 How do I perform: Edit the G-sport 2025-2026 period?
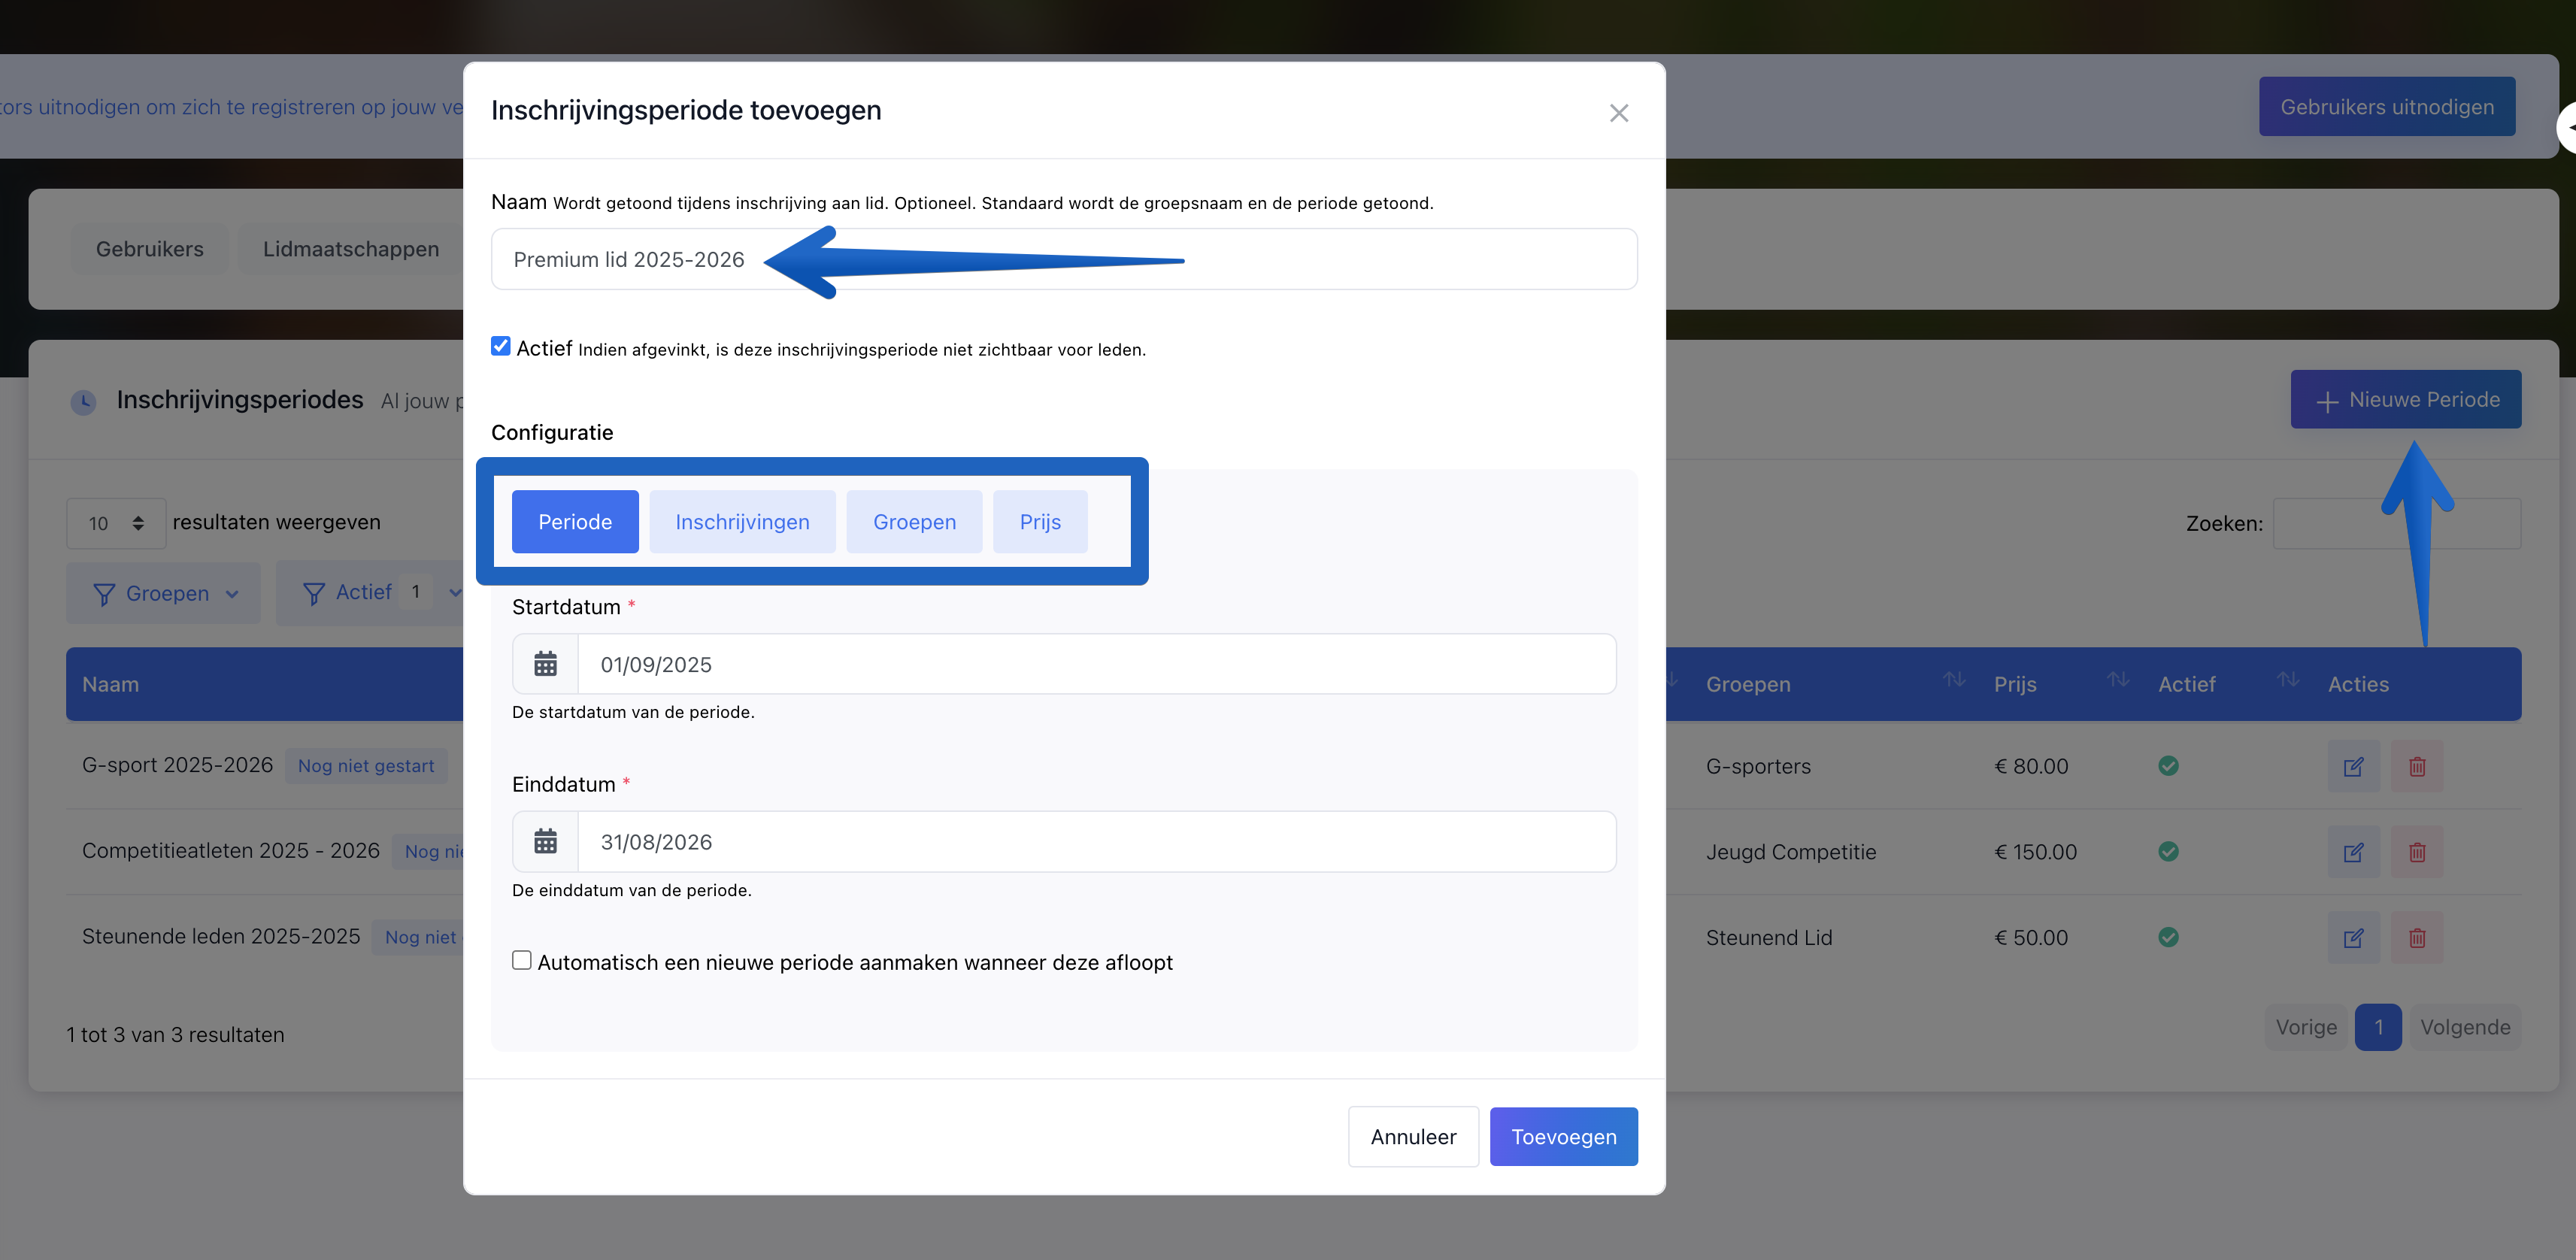pyautogui.click(x=2353, y=766)
